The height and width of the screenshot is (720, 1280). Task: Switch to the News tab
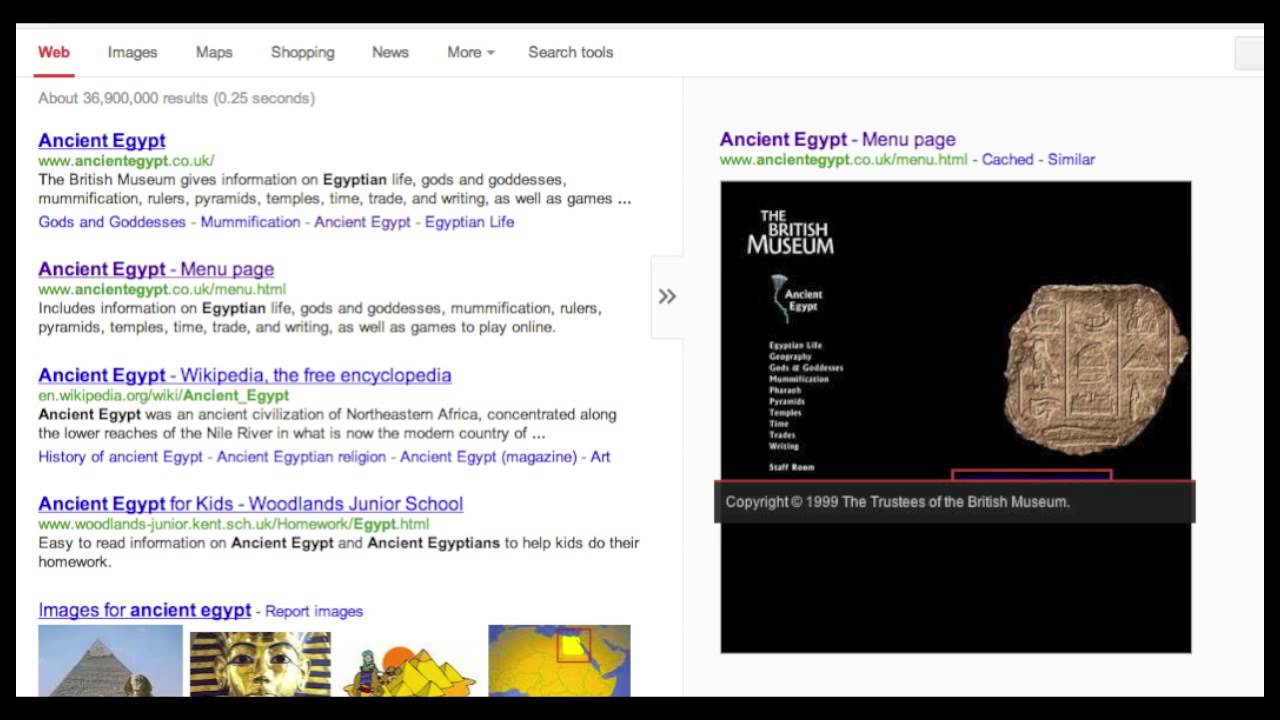tap(390, 52)
